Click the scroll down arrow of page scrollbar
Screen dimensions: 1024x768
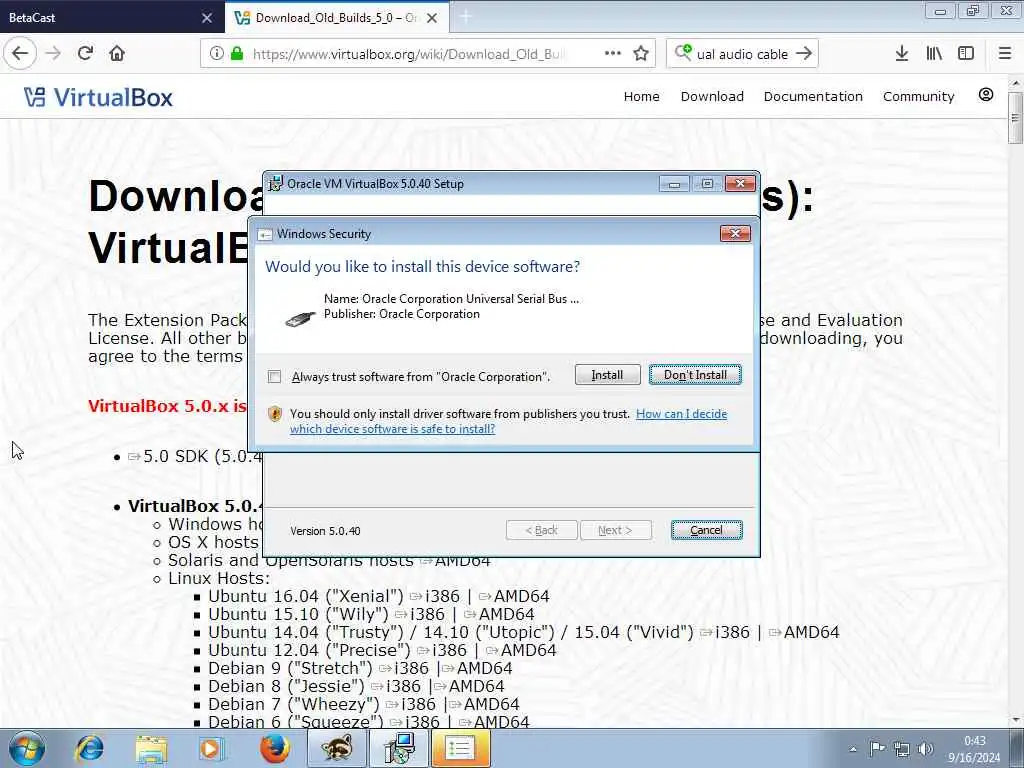1015,720
